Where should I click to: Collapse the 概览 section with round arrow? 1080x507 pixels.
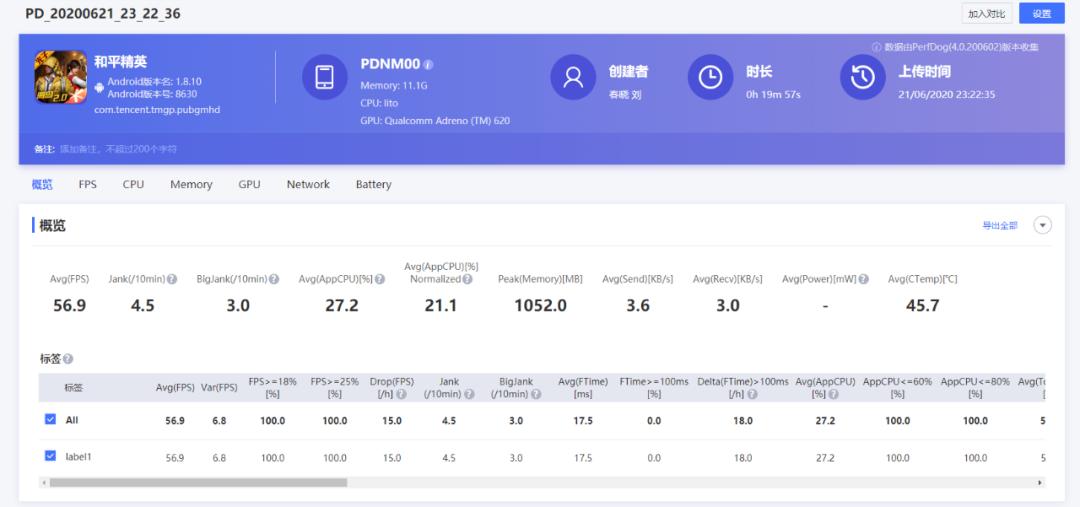tap(1043, 225)
